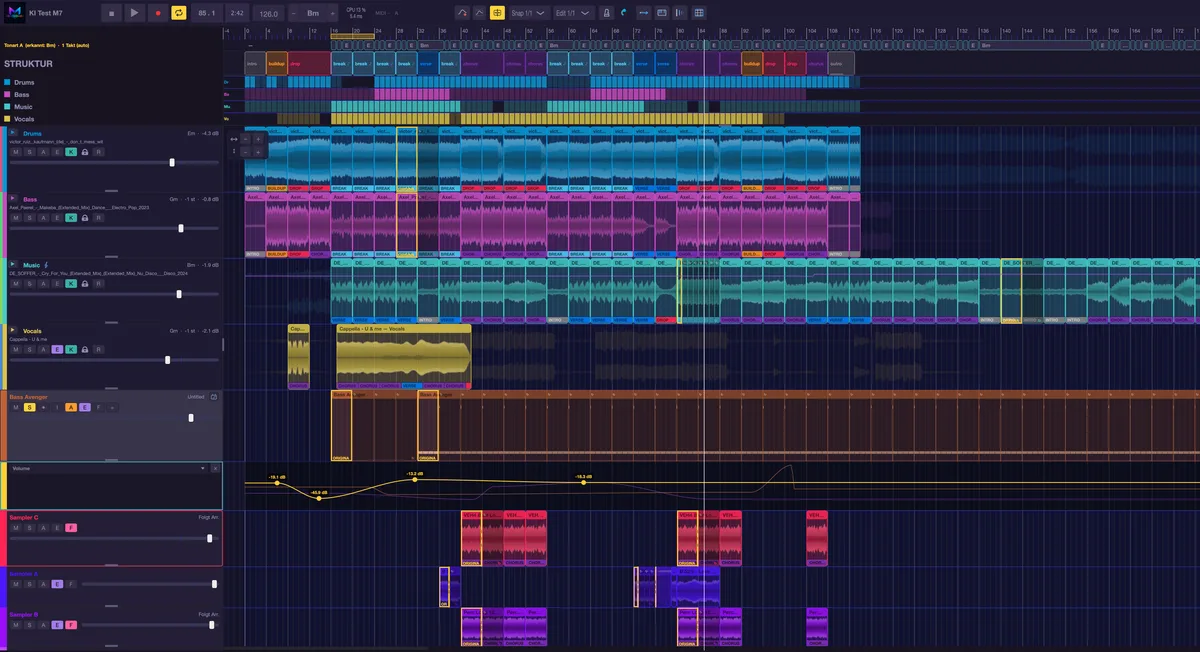The image size is (1200, 652).
Task: Click the tempo field showing 126.0
Action: [268, 14]
